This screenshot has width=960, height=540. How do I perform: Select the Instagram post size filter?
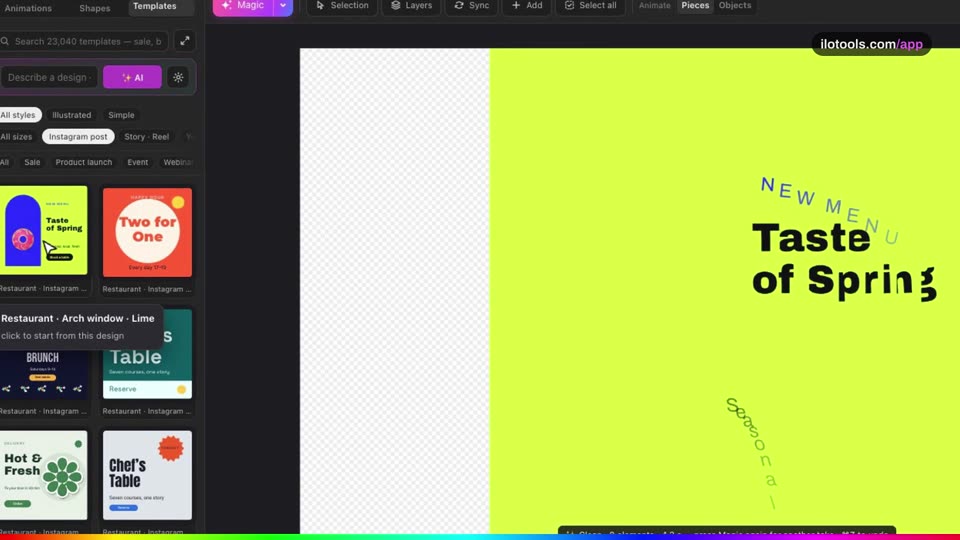point(78,137)
